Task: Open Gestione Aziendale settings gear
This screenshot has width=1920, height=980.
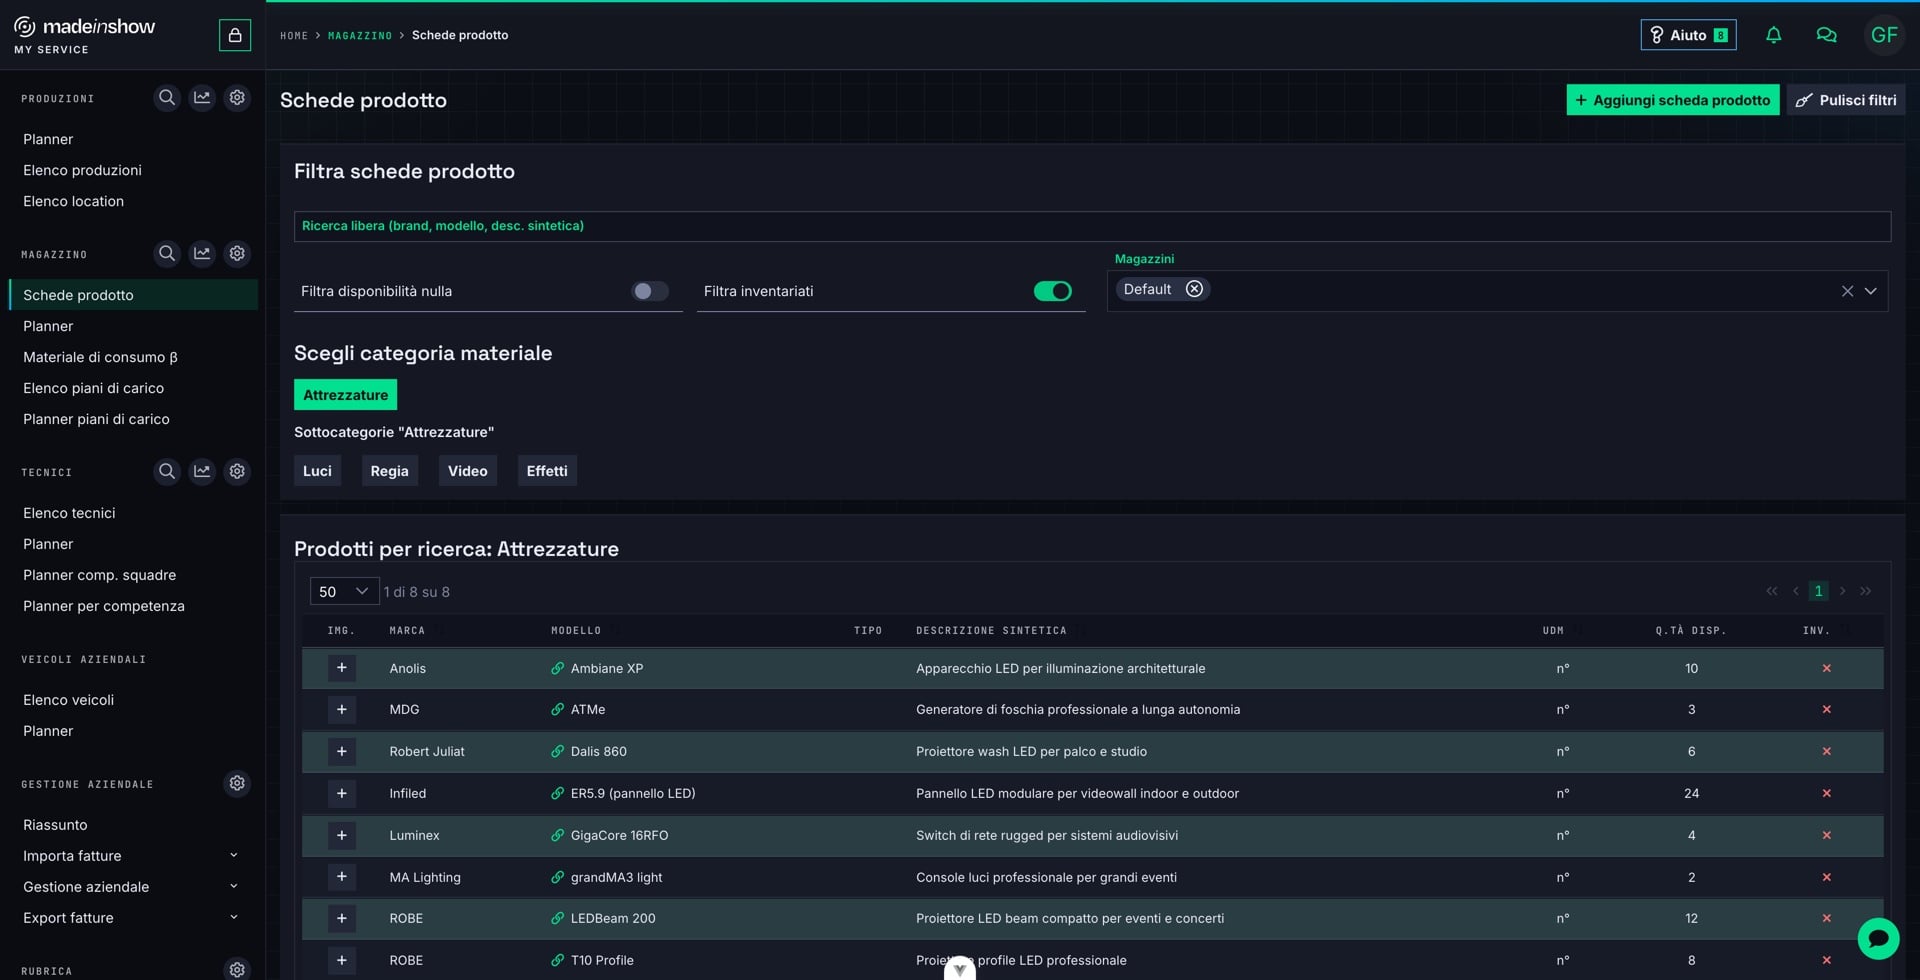Action: (x=237, y=783)
